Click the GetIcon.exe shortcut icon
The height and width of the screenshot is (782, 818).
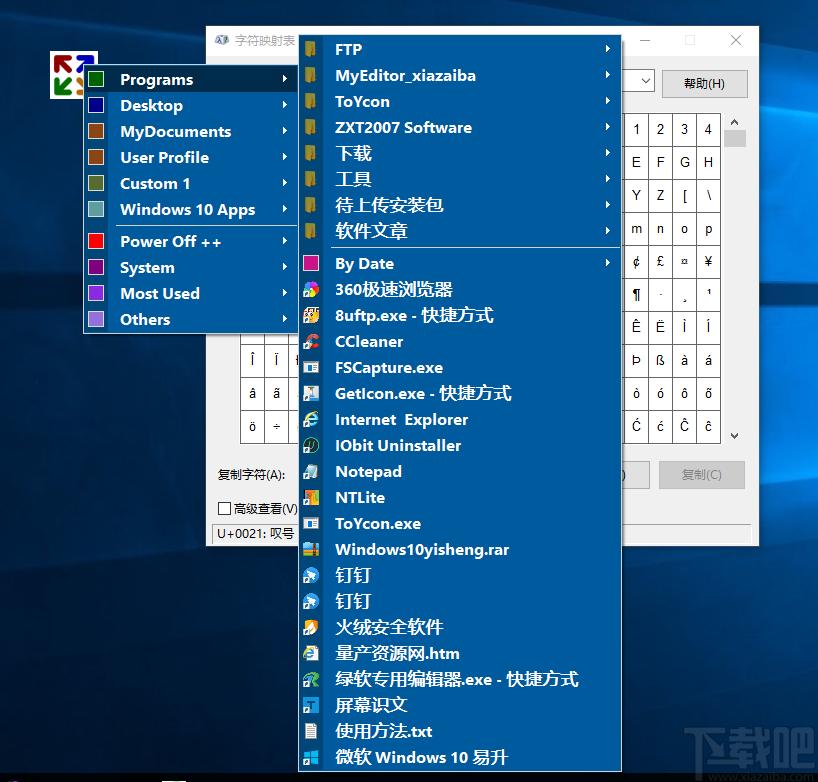click(x=311, y=393)
